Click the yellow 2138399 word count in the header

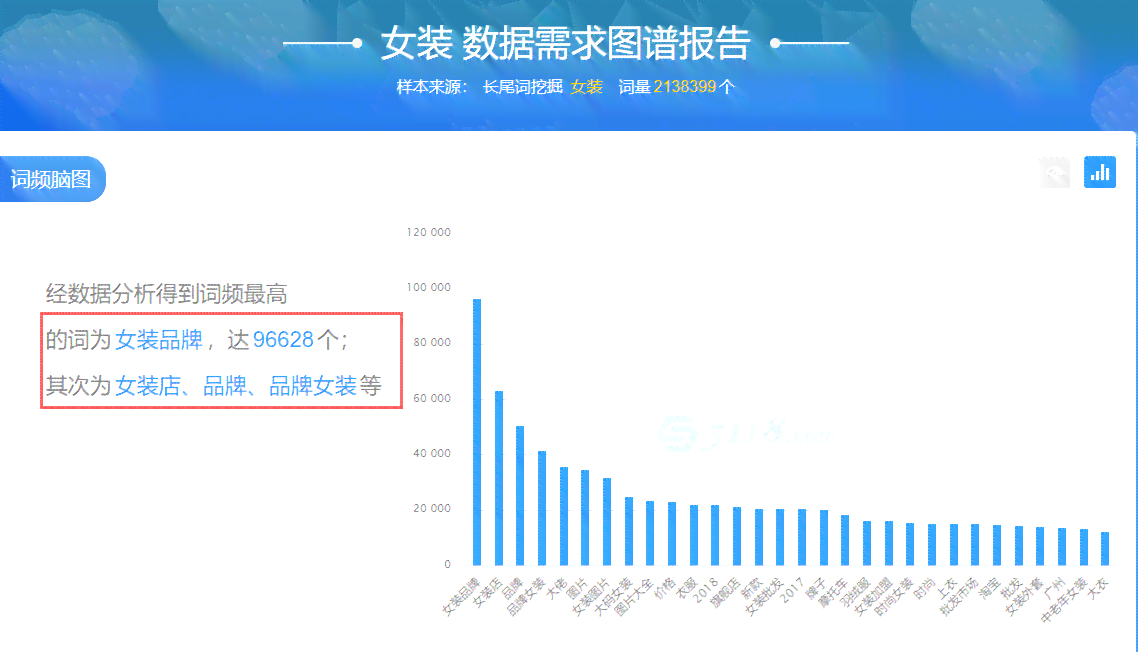(x=684, y=87)
